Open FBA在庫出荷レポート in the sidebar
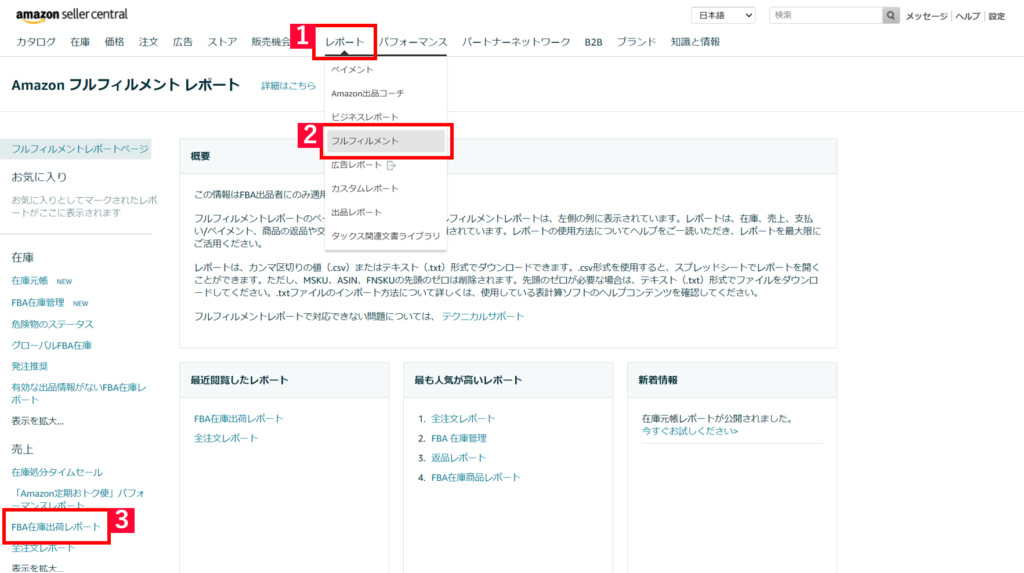Screen dimensions: 1024x573 [x=56, y=527]
